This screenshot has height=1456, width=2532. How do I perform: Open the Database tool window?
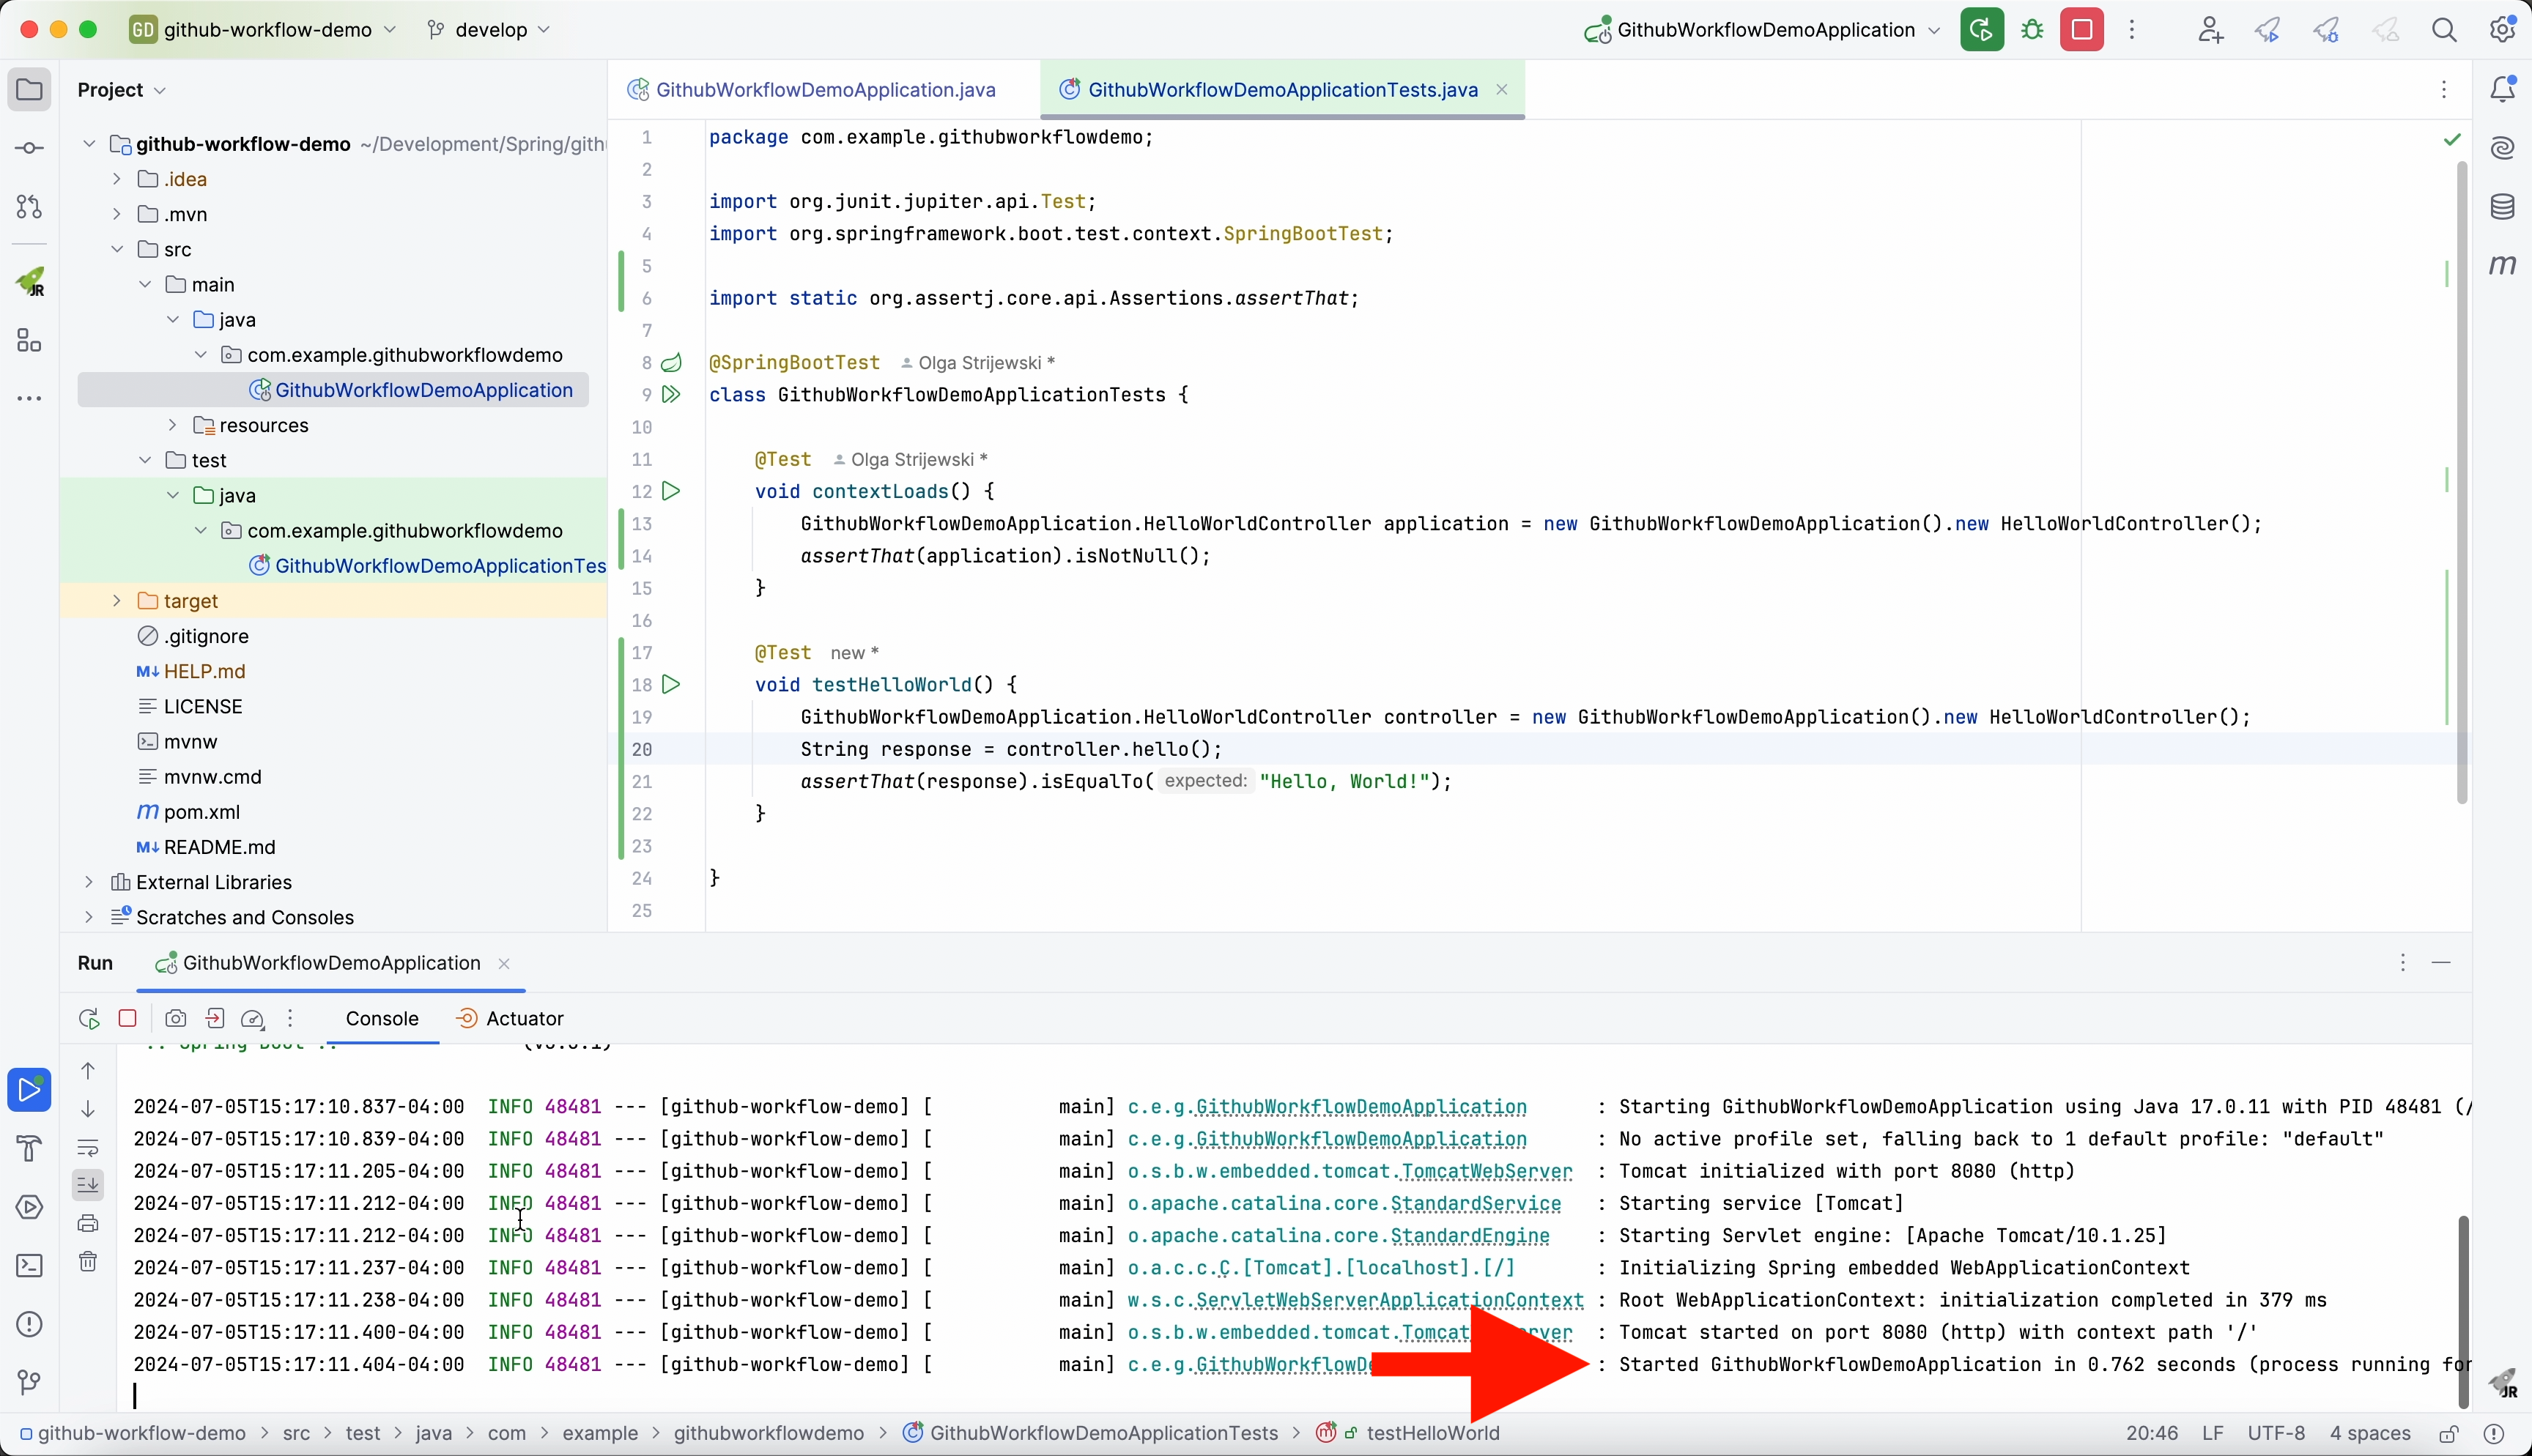pyautogui.click(x=2502, y=207)
